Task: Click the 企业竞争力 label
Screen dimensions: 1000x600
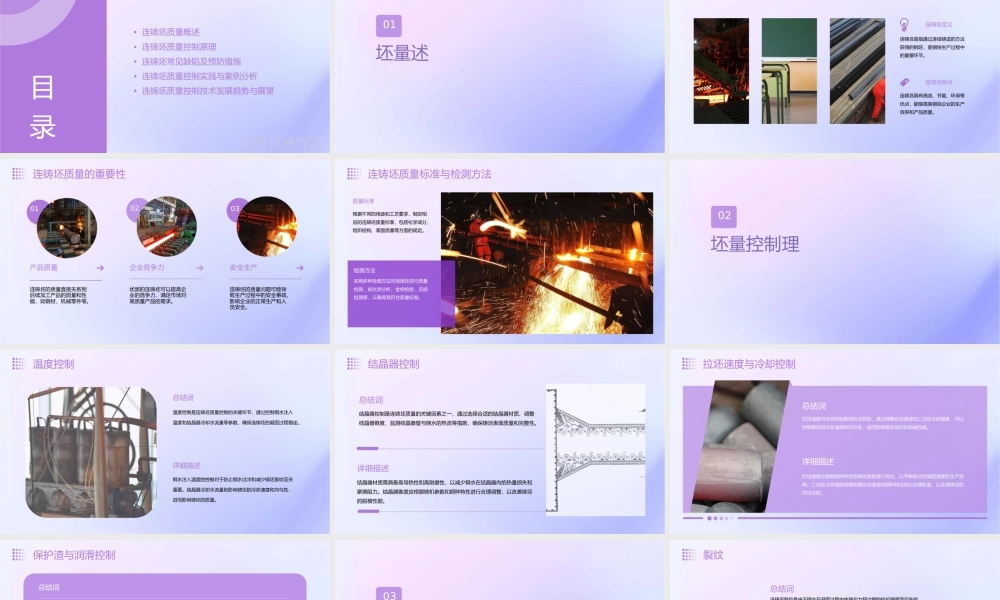Action: 147,268
